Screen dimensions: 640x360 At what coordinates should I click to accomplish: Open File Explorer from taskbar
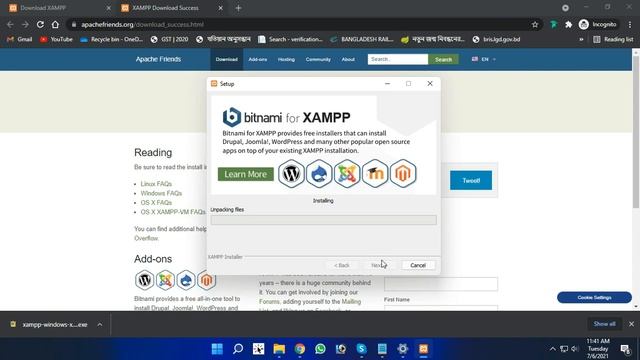(279, 349)
